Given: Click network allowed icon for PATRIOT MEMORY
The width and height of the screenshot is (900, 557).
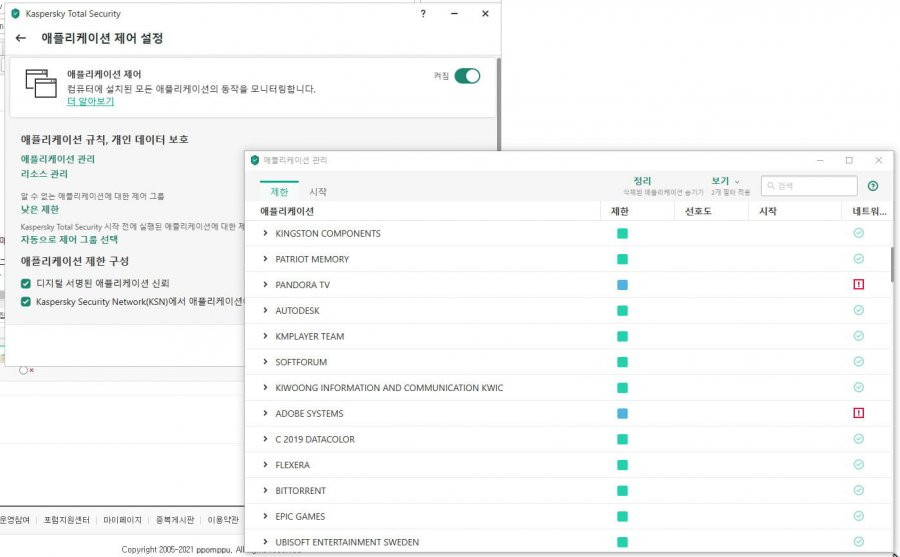Looking at the screenshot, I should [859, 259].
